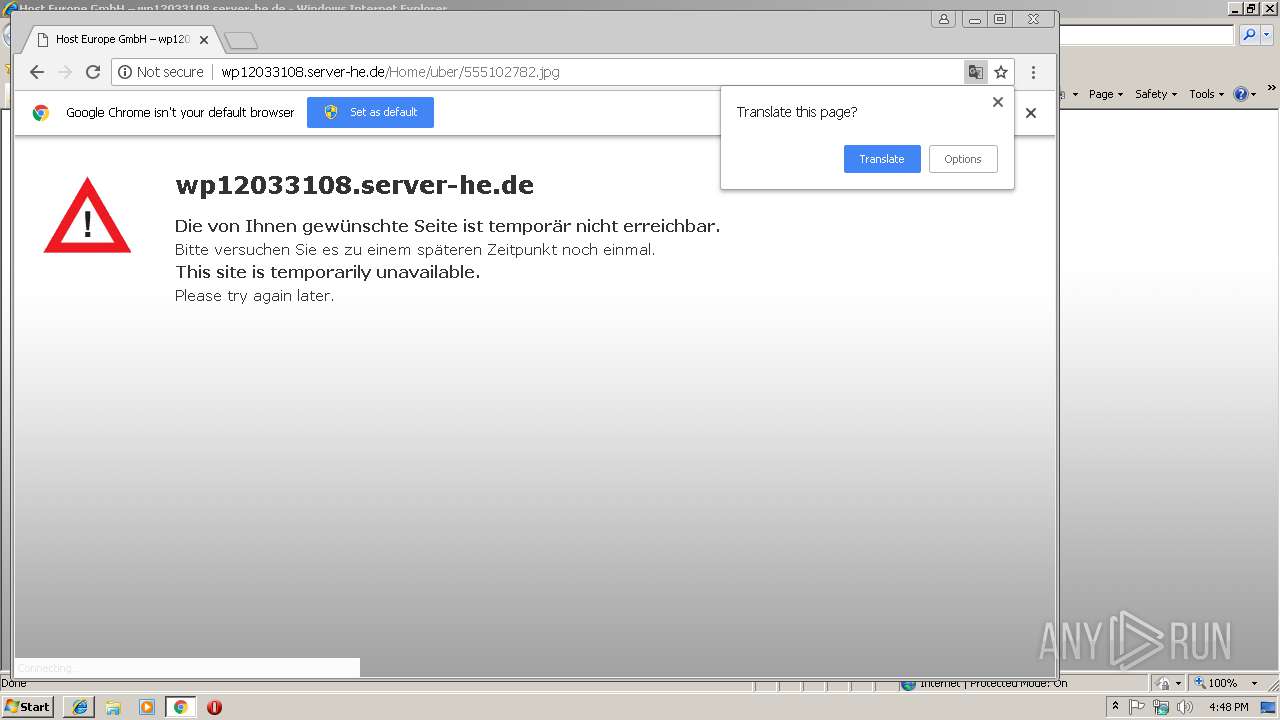Click Chrome's forward arrow button
The width and height of the screenshot is (1280, 720).
click(65, 72)
